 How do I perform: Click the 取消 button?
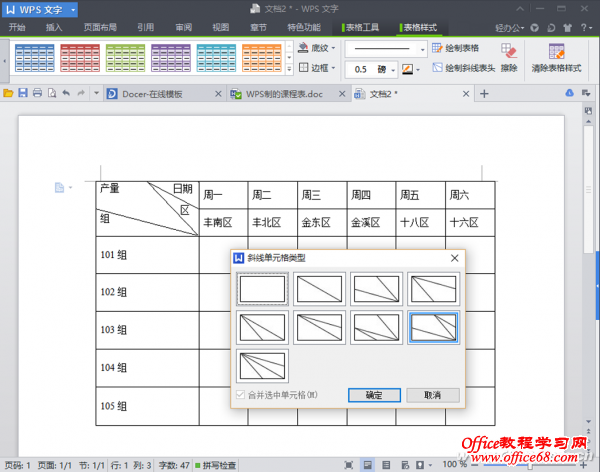point(433,395)
